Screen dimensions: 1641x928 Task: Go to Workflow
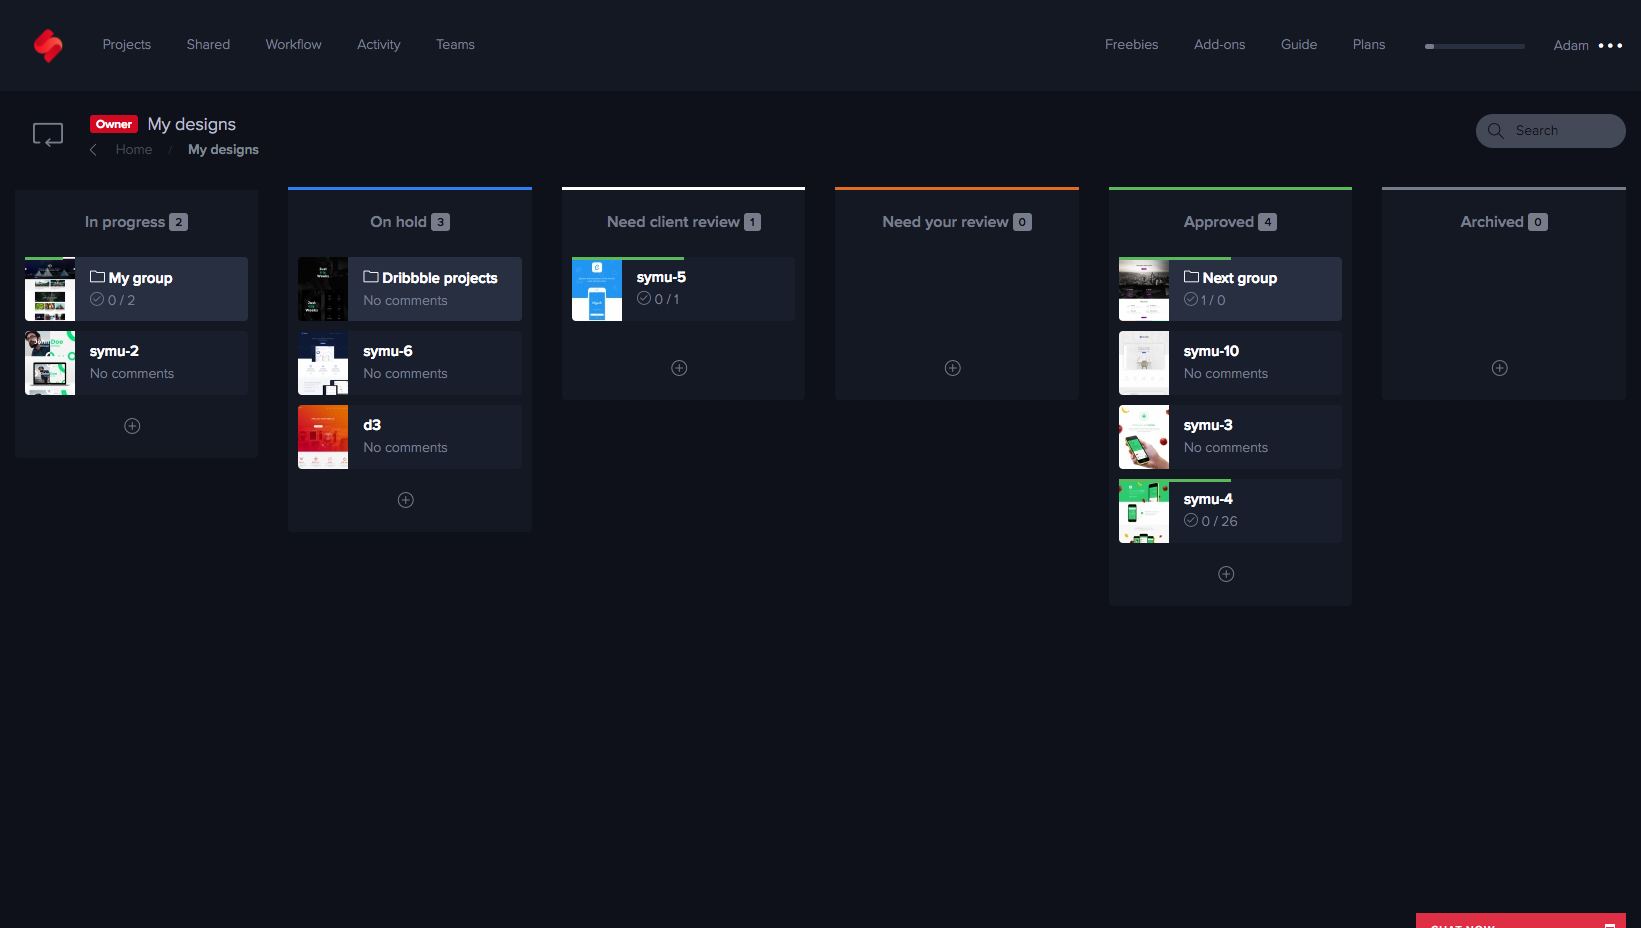coord(294,45)
